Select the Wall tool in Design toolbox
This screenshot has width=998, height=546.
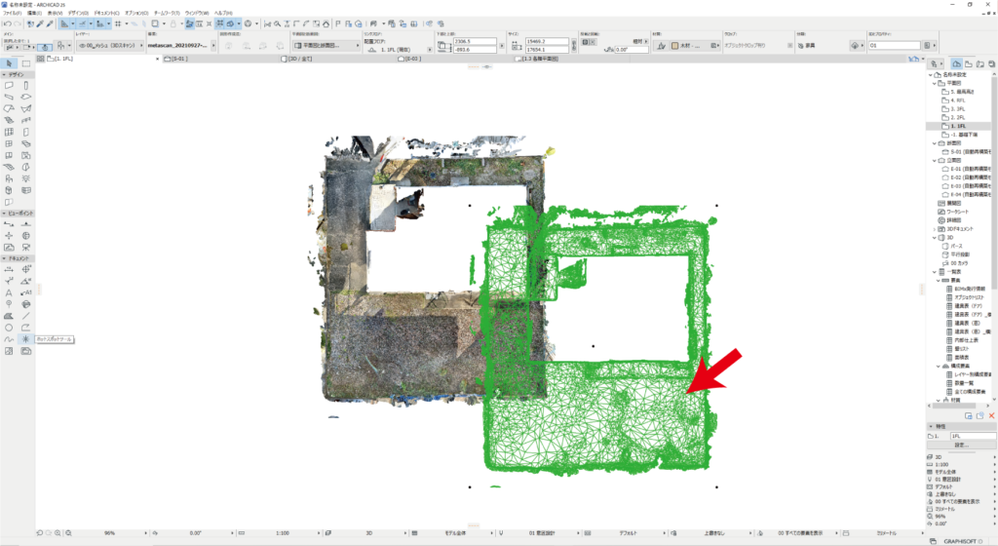9,85
